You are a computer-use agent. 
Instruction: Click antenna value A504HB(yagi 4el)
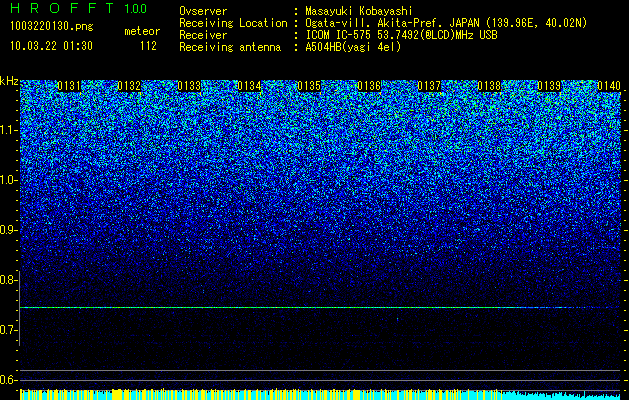(353, 47)
